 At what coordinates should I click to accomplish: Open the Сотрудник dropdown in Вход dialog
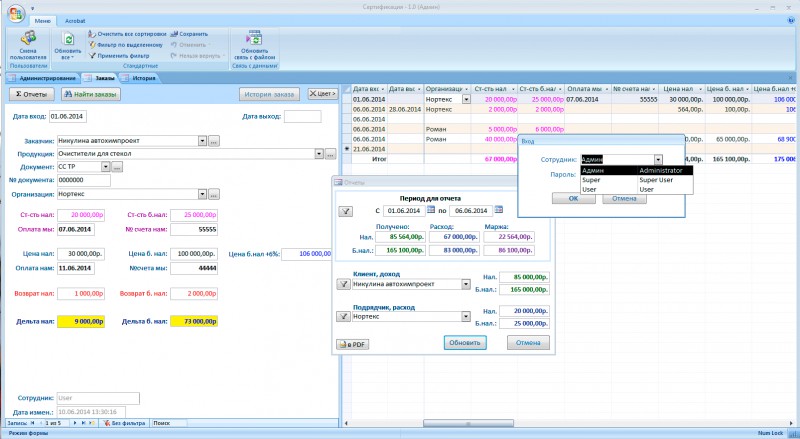(x=658, y=160)
